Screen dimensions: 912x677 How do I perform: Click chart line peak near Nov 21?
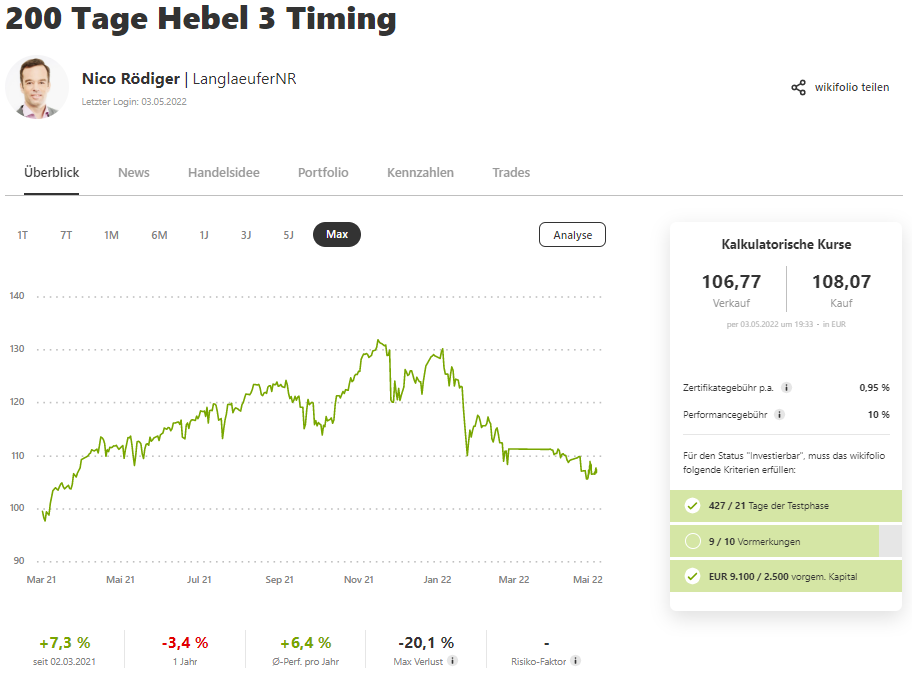coord(379,341)
